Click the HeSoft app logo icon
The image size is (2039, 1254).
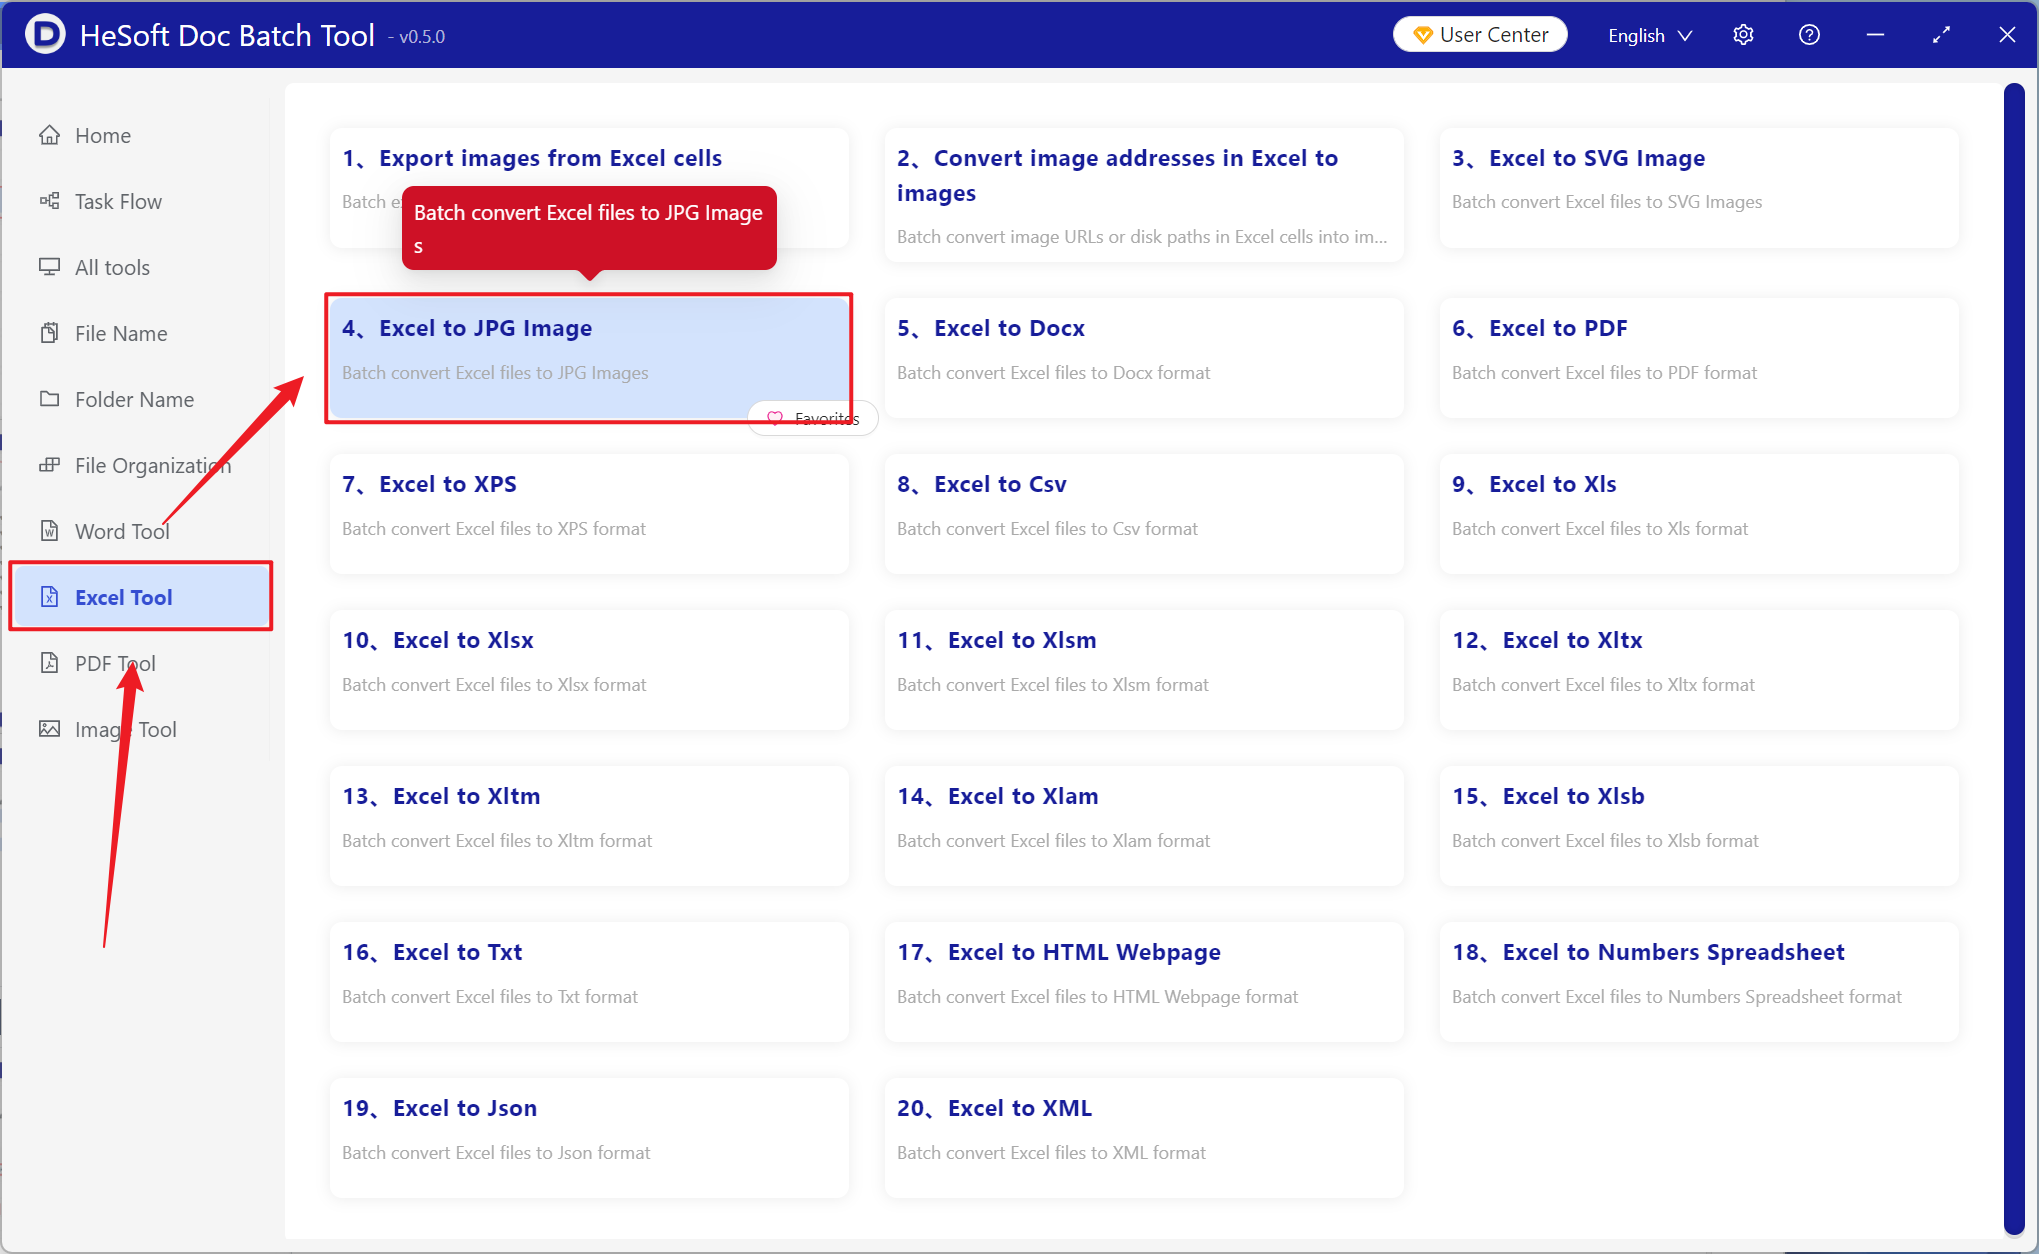click(45, 34)
